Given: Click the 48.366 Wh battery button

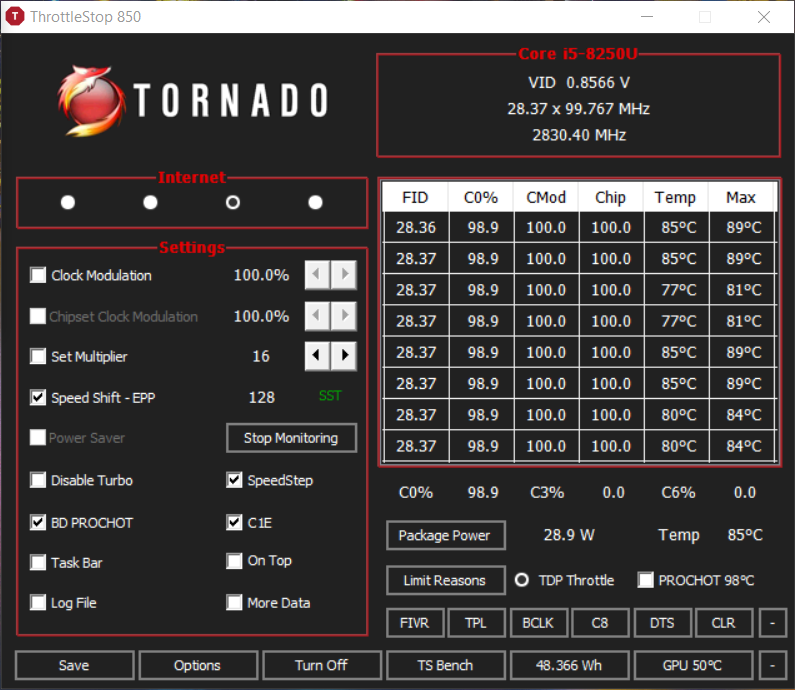Looking at the screenshot, I should [569, 665].
